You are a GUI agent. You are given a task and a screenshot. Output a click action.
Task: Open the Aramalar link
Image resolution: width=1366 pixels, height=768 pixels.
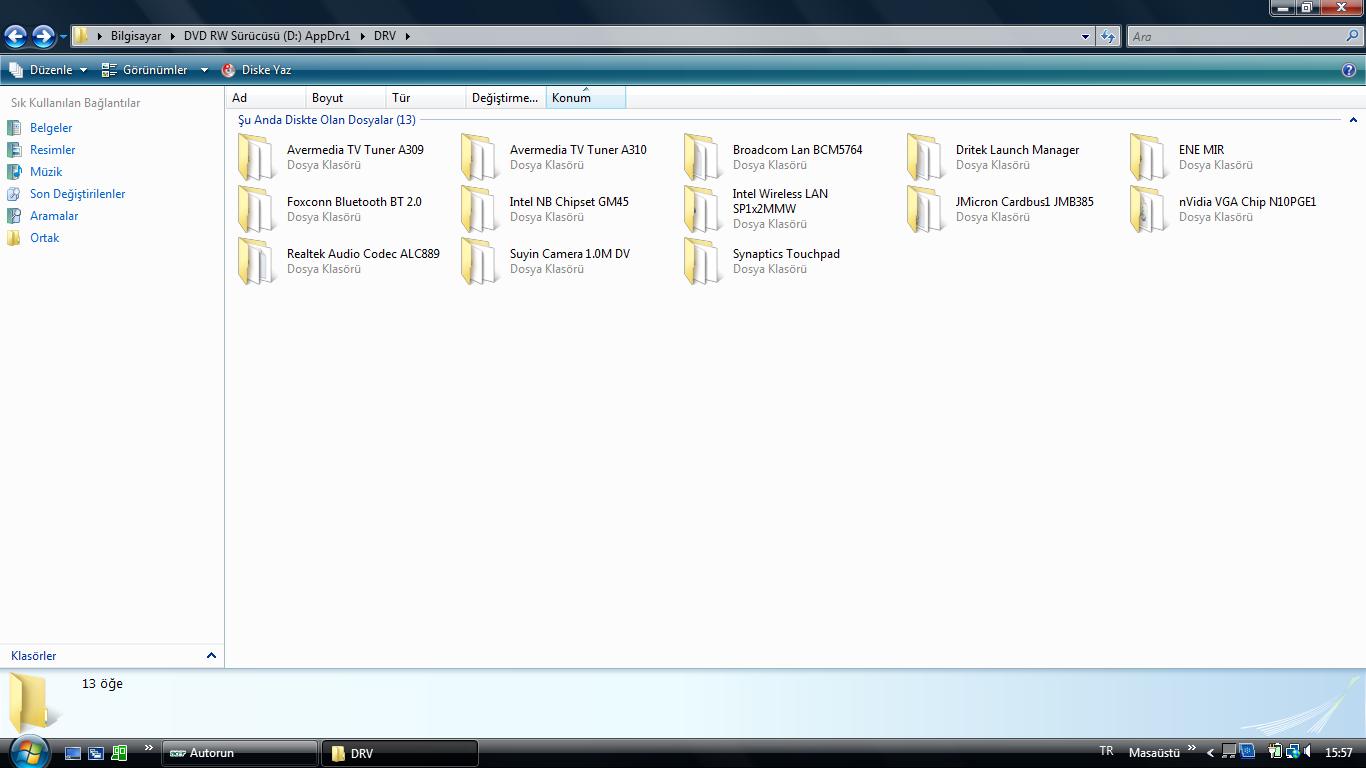tap(54, 216)
